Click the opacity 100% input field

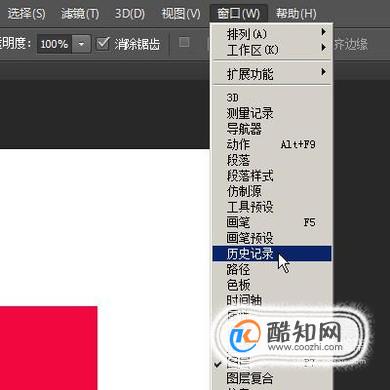click(54, 44)
